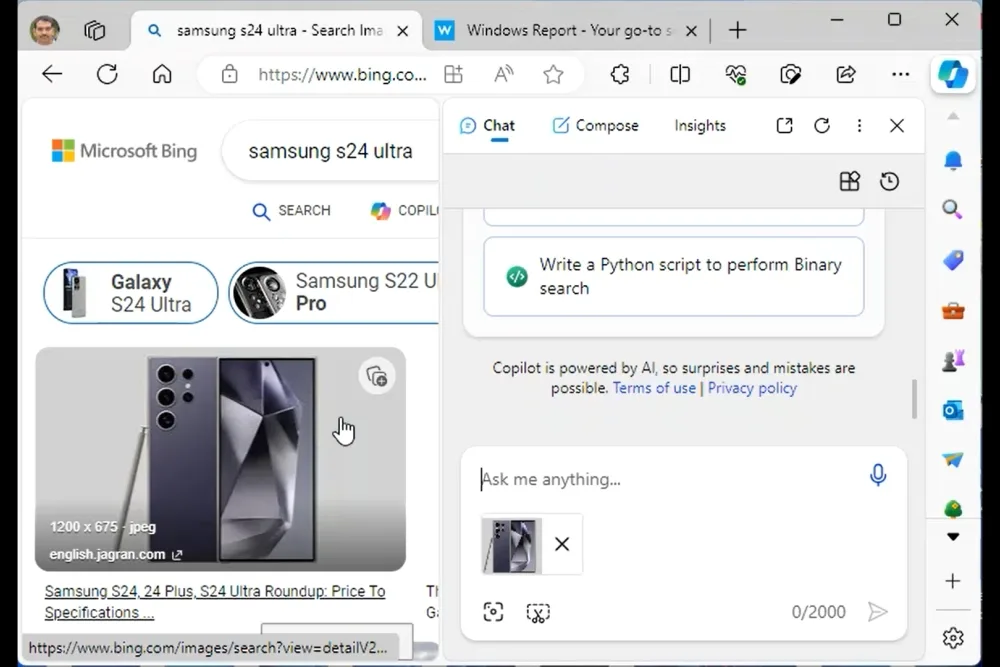Share this page
Viewport: 1000px width, 667px height.
pos(846,75)
